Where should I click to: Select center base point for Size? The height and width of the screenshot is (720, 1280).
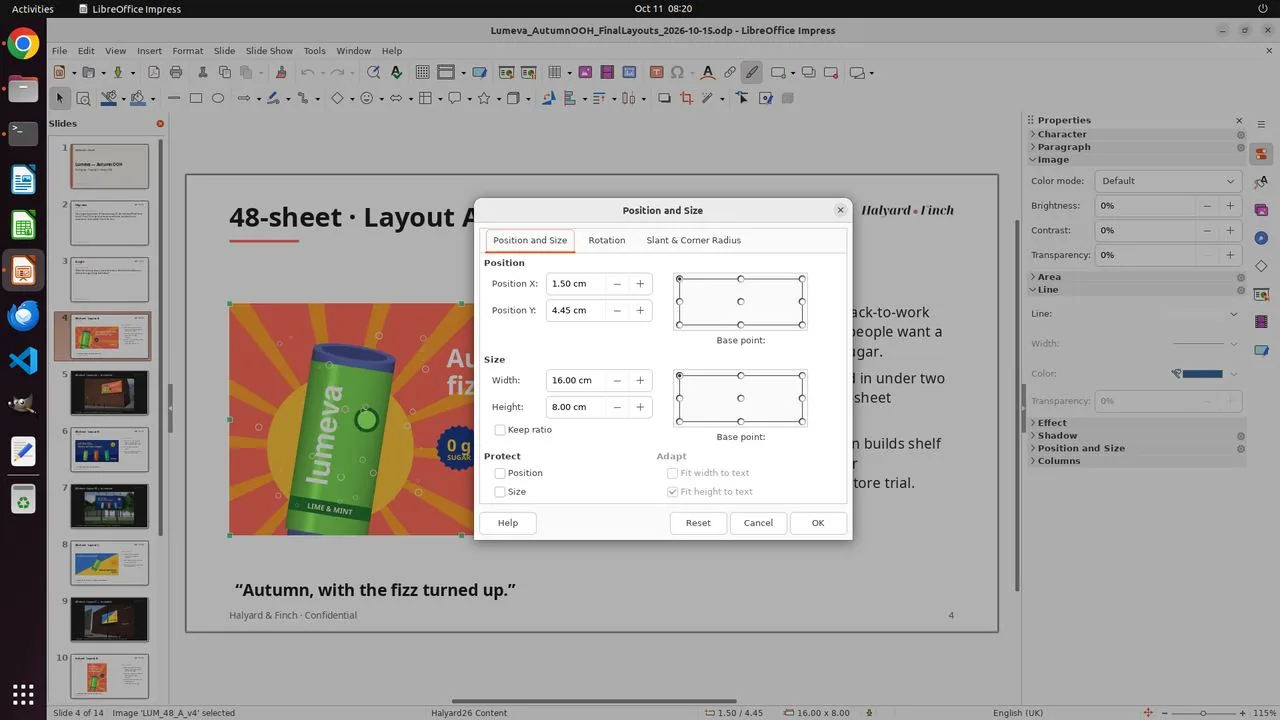coord(741,398)
